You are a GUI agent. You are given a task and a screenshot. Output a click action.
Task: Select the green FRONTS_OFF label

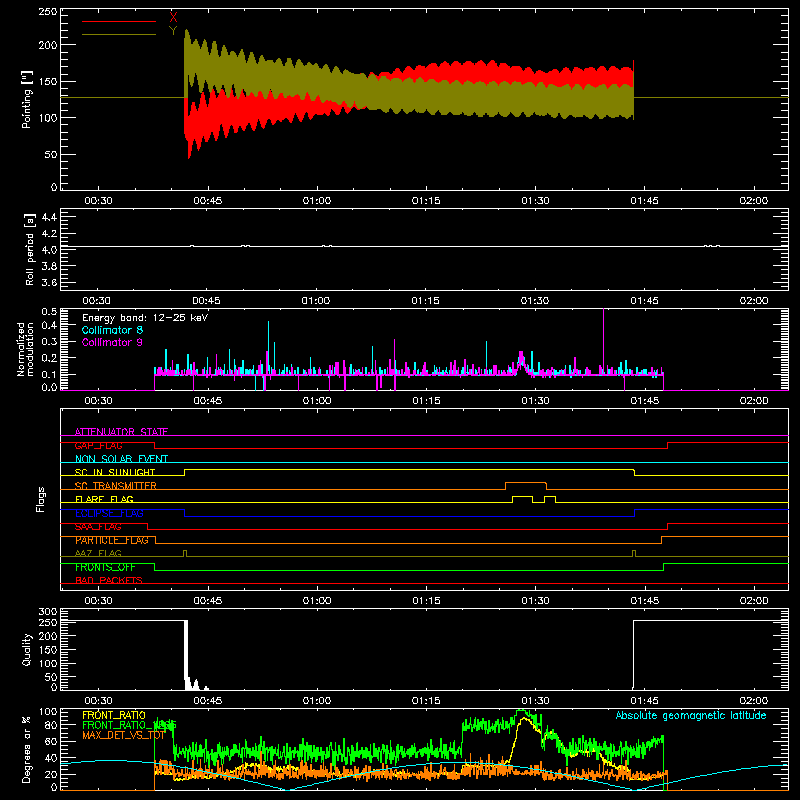[x=105, y=567]
